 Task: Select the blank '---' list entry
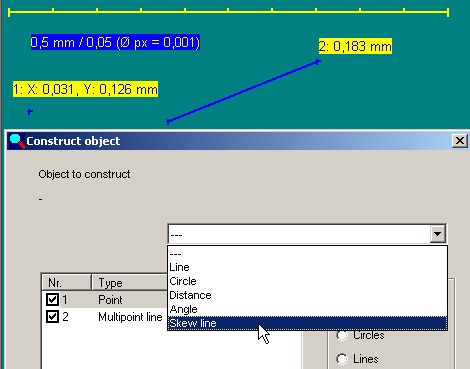coord(307,254)
